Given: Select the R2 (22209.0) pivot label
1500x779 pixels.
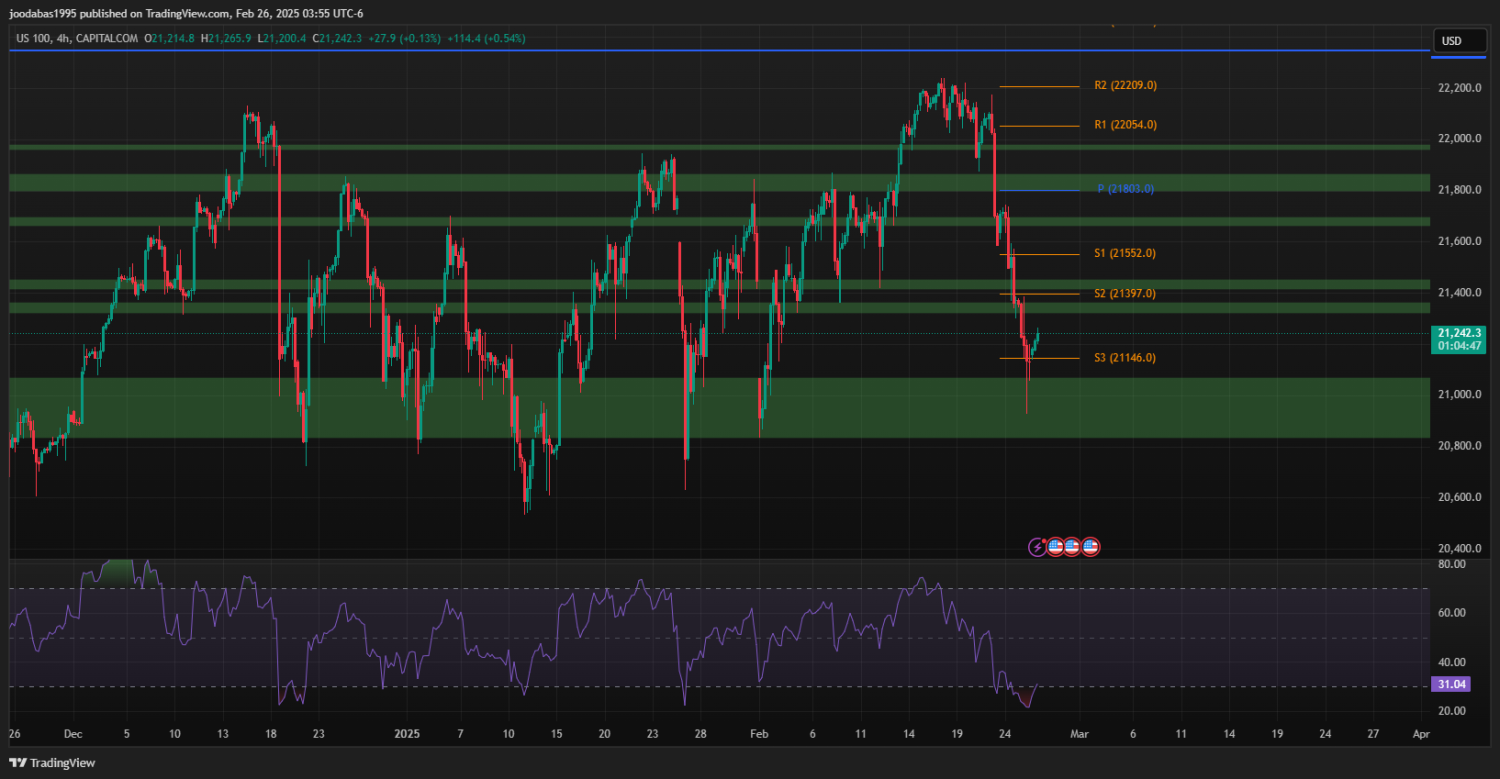Looking at the screenshot, I should coord(1125,86).
